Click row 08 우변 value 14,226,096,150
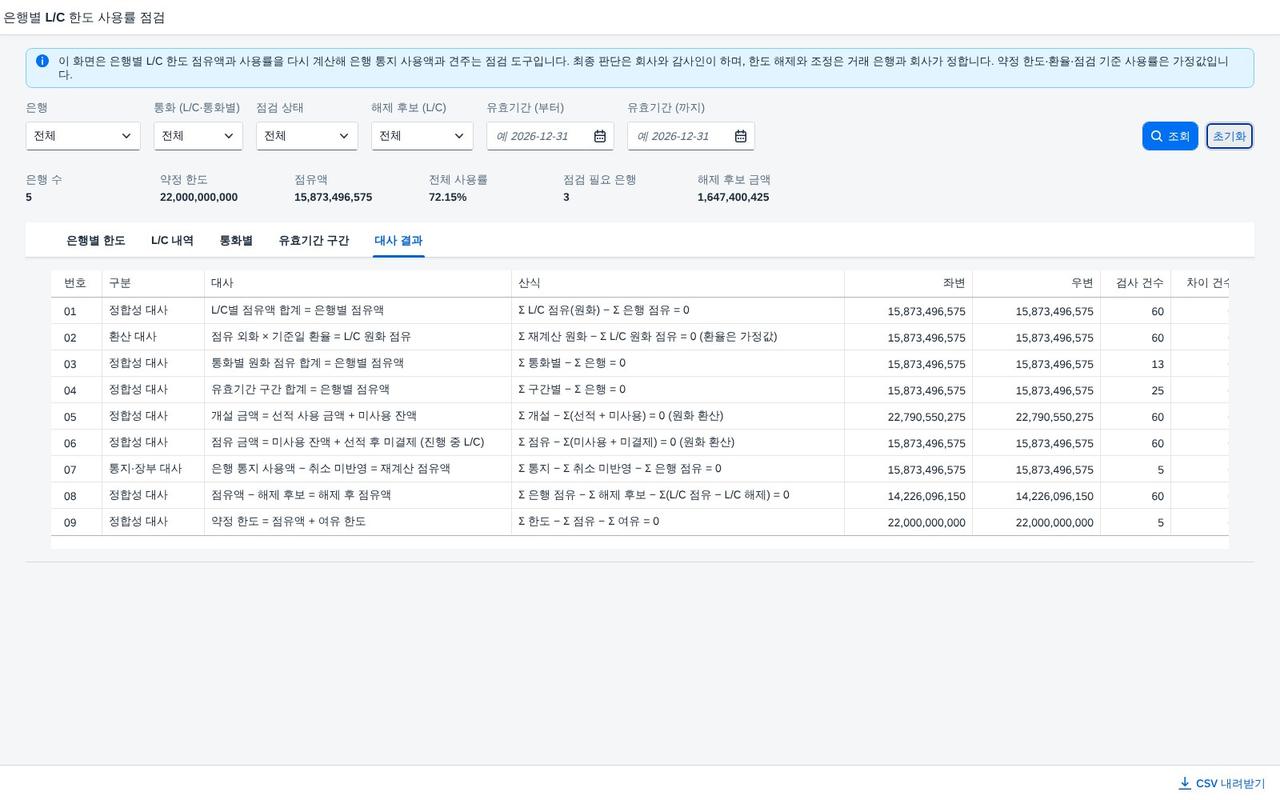Viewport: 1280px width, 800px height. [x=1055, y=496]
